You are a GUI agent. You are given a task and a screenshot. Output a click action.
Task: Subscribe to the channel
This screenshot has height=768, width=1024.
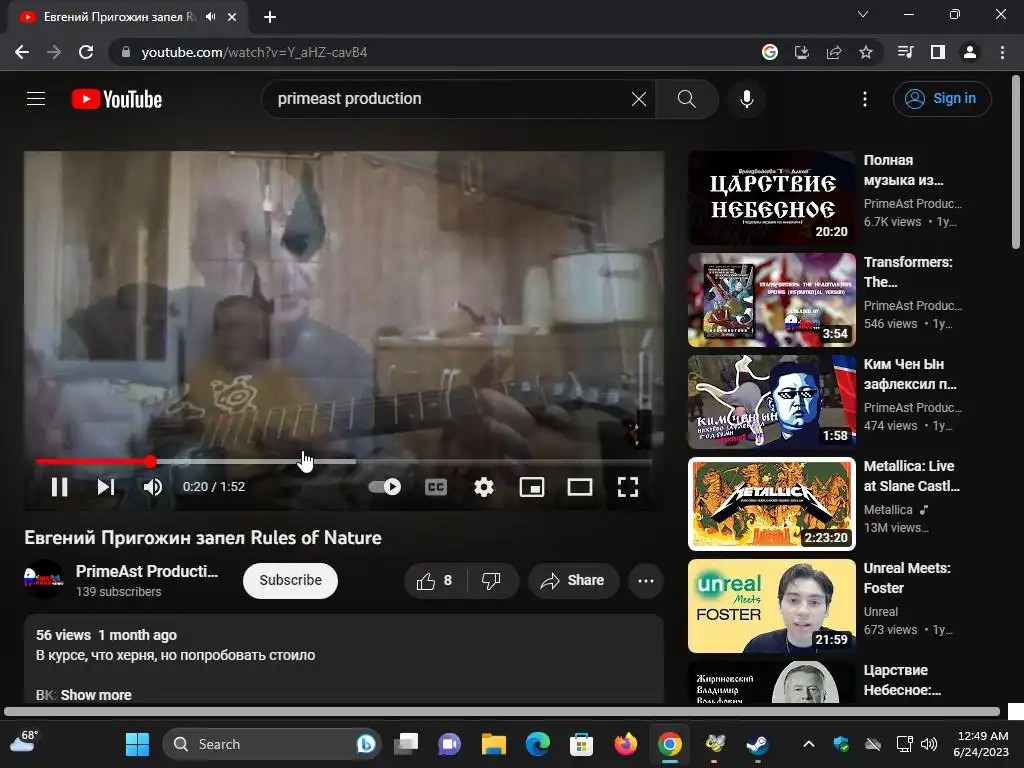291,580
